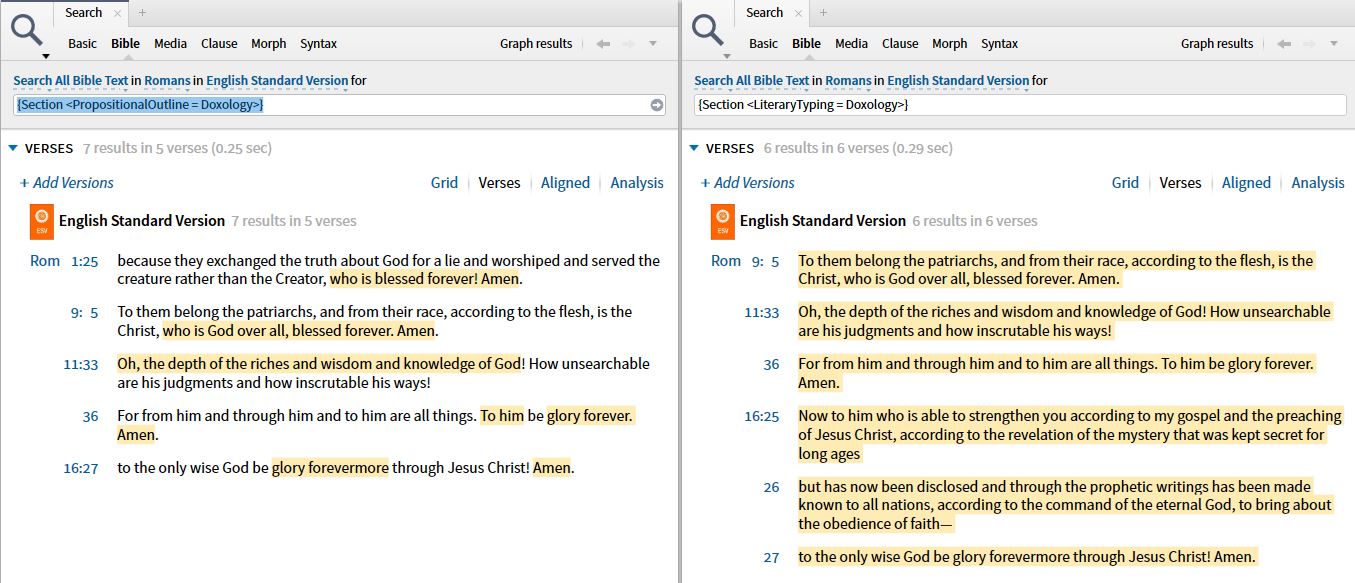The height and width of the screenshot is (583, 1355).
Task: Open left panel history dropdown arrow
Action: tap(653, 44)
